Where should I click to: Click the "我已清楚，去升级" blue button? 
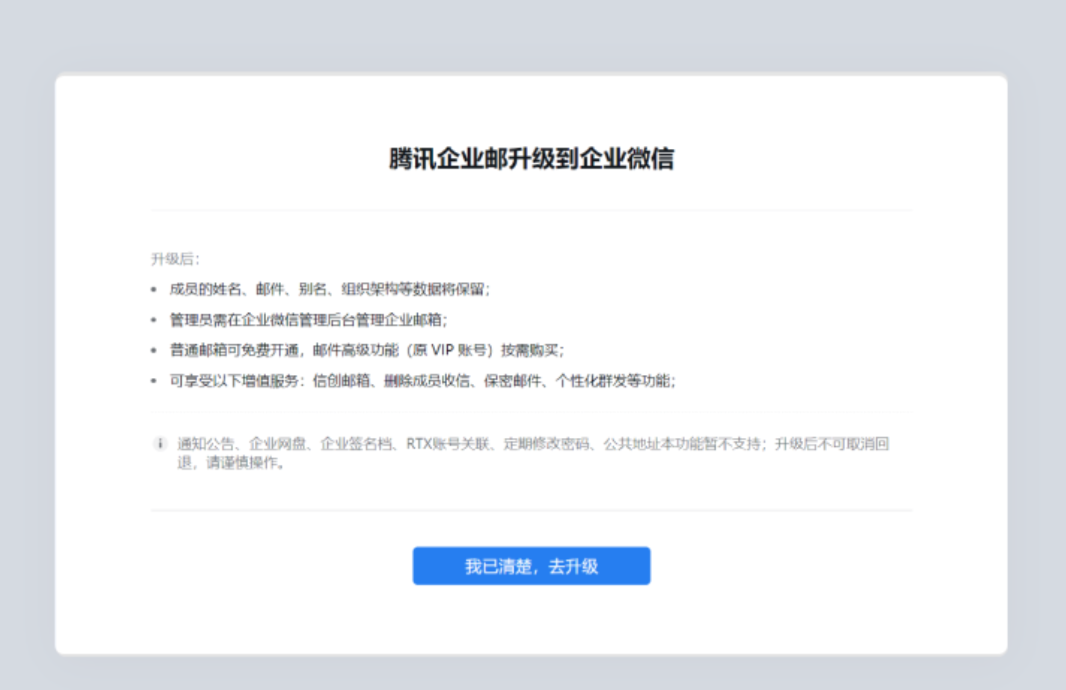tap(531, 565)
